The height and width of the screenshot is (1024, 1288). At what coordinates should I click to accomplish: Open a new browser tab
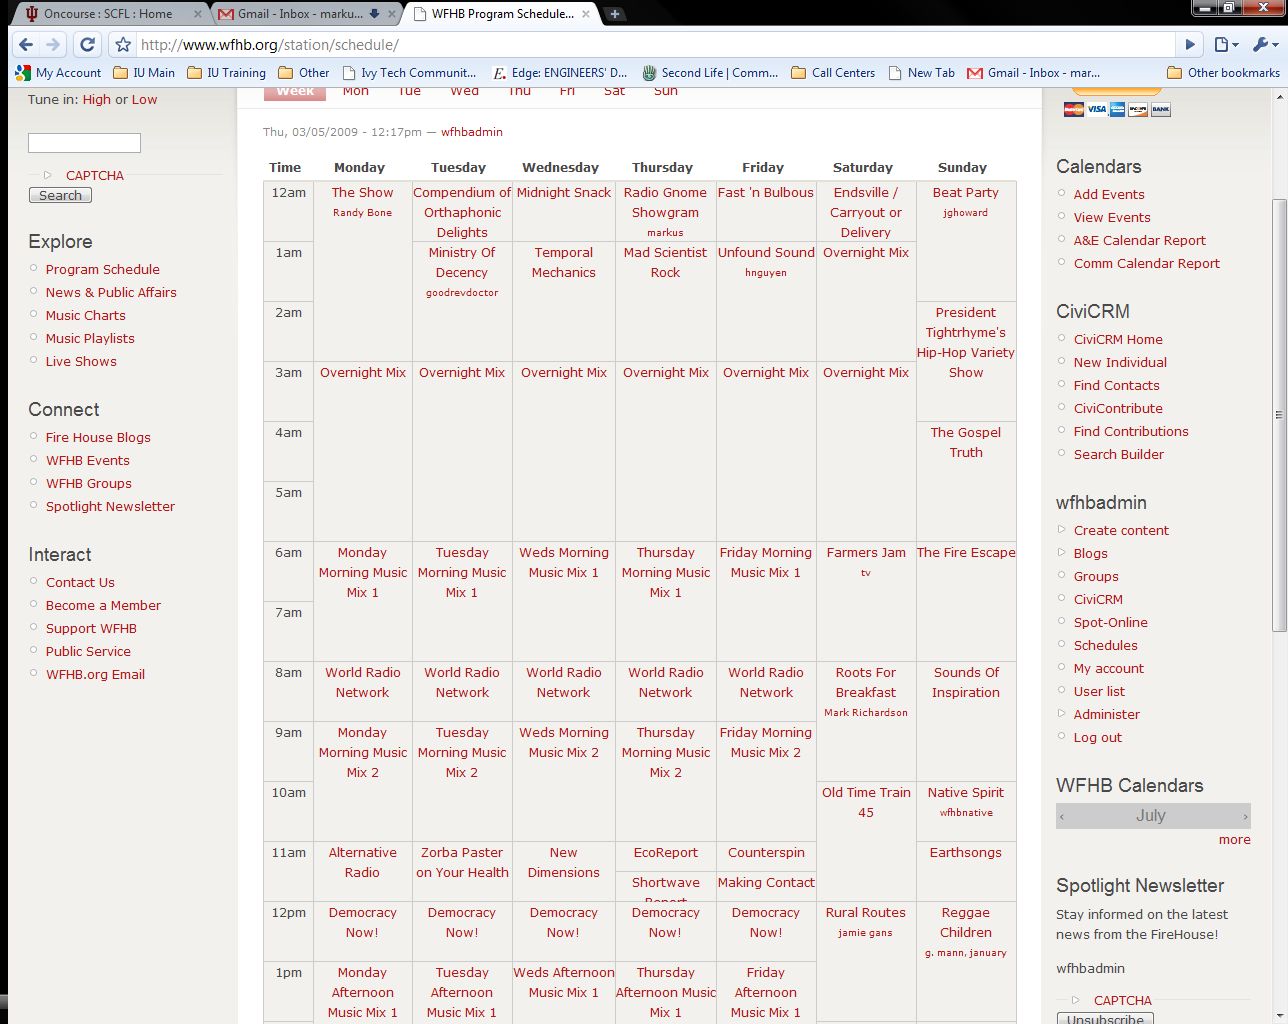pyautogui.click(x=614, y=14)
